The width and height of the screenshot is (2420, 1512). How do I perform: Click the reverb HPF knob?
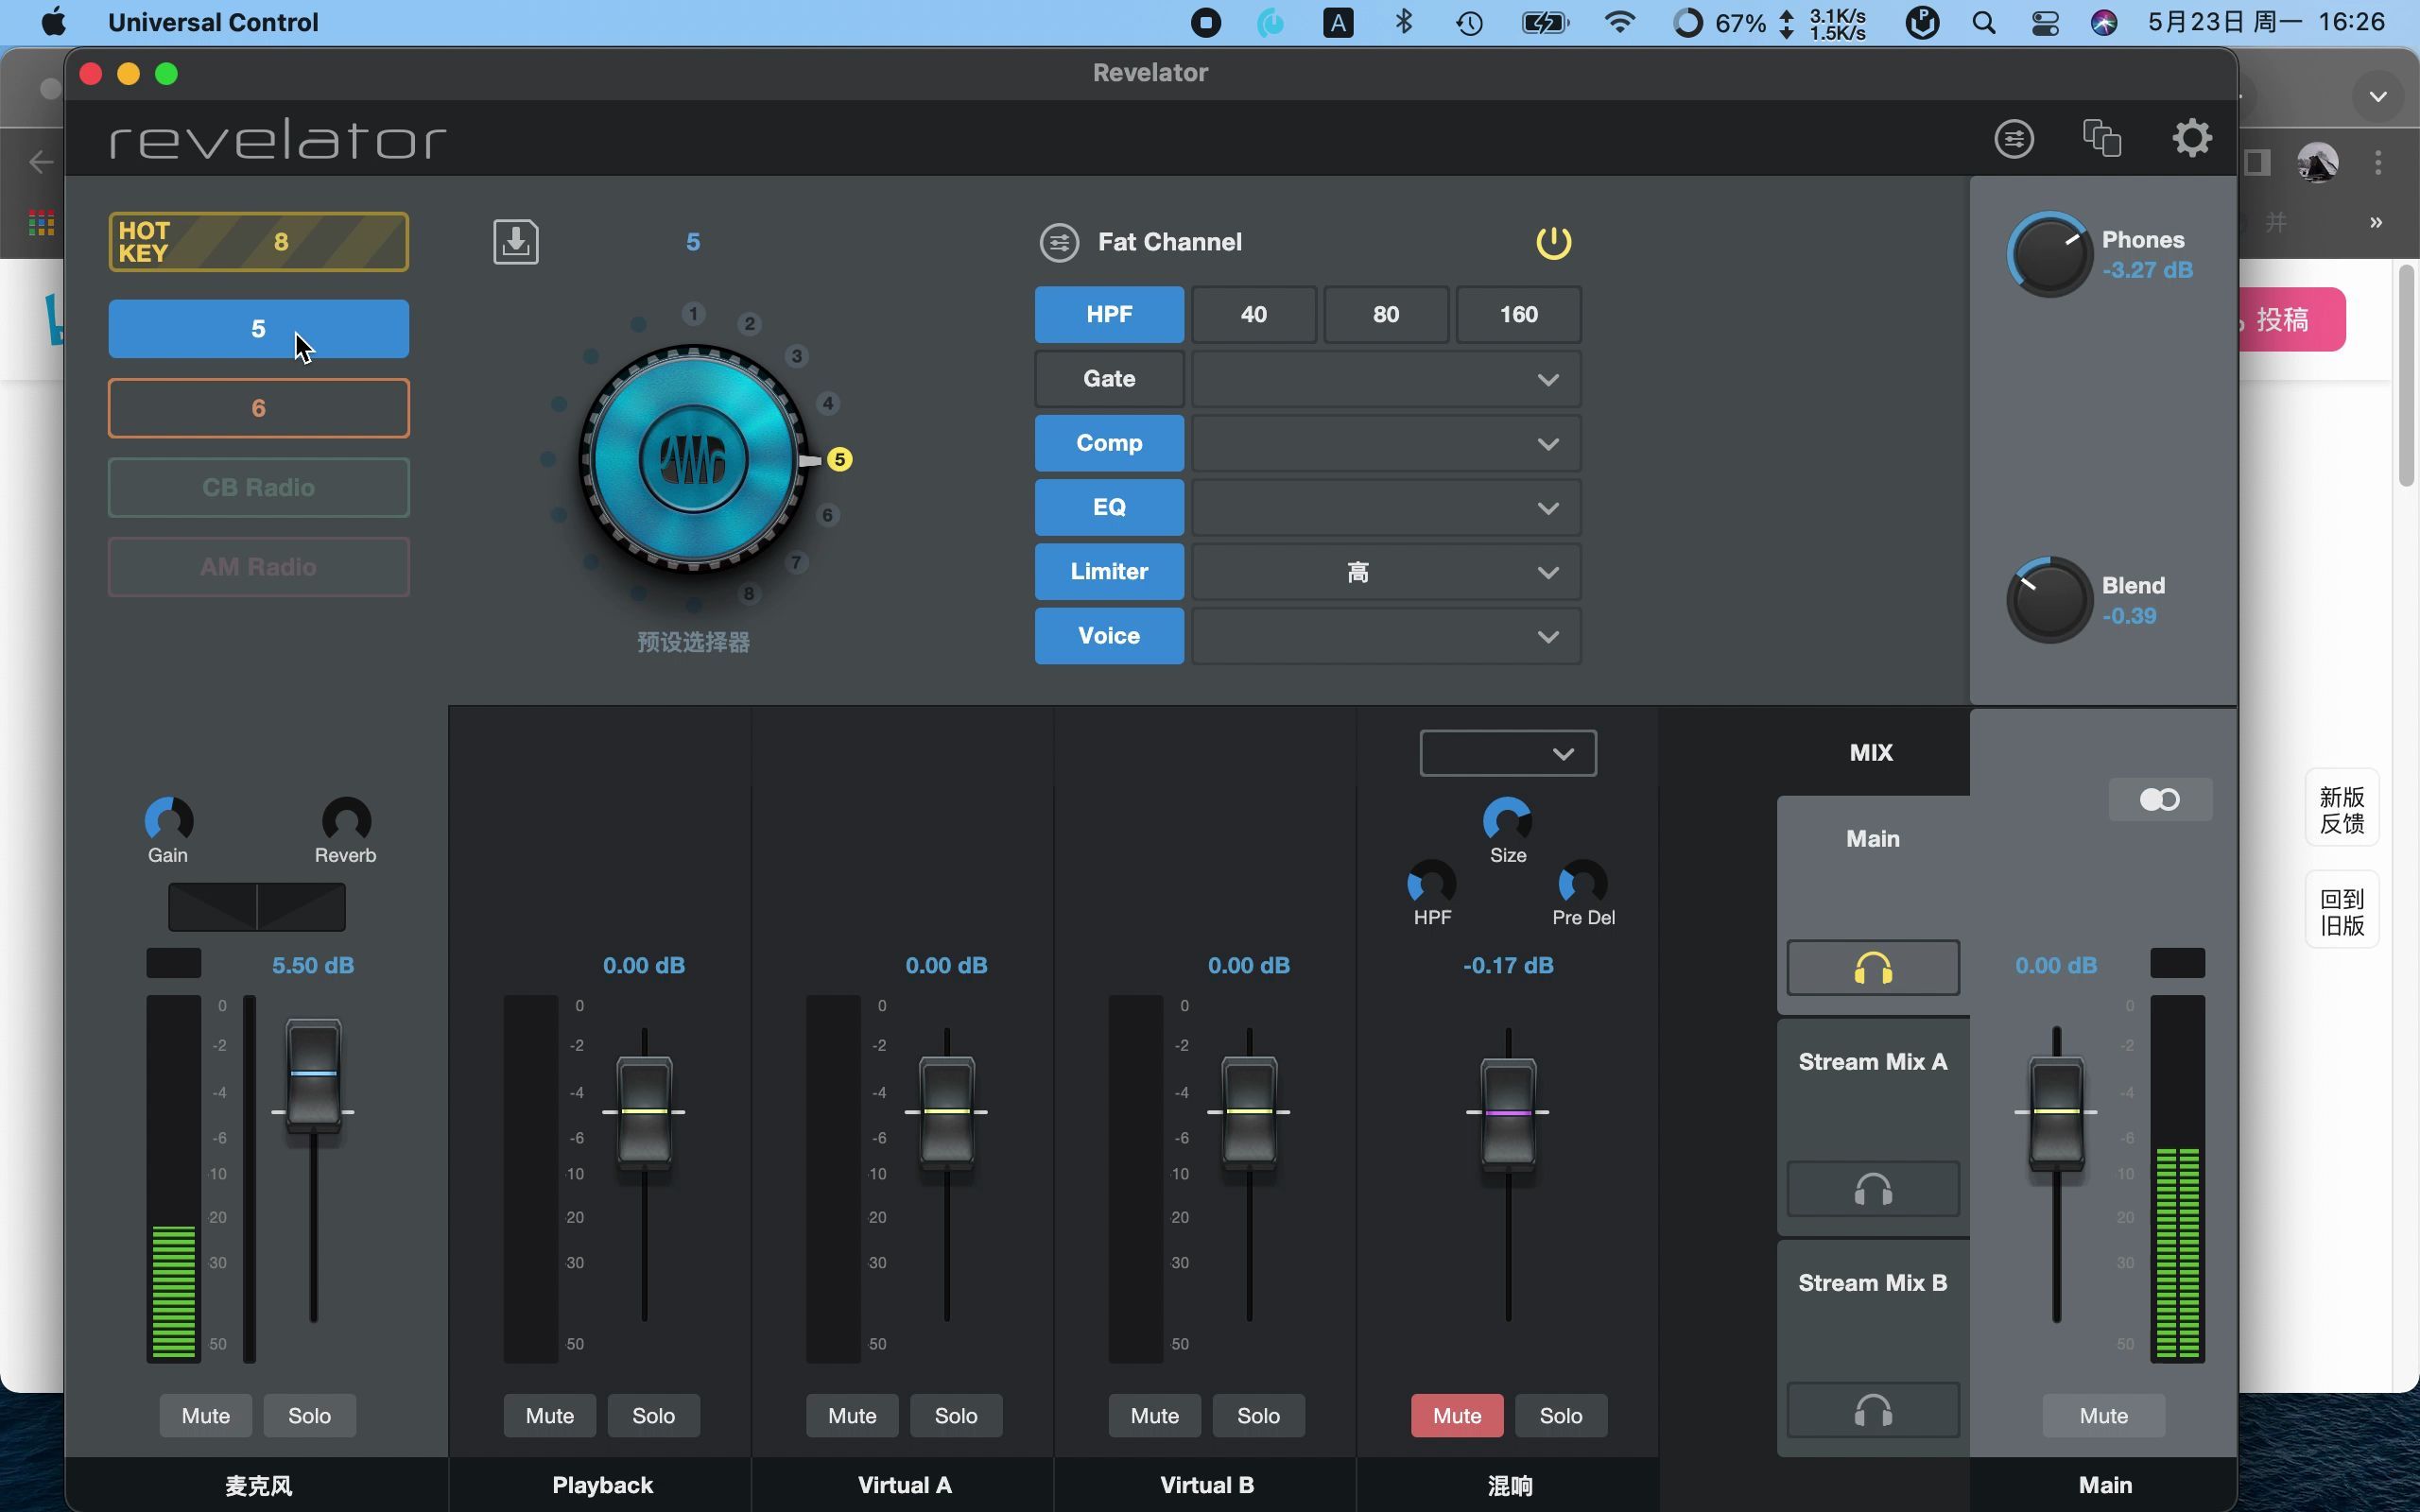pos(1432,883)
